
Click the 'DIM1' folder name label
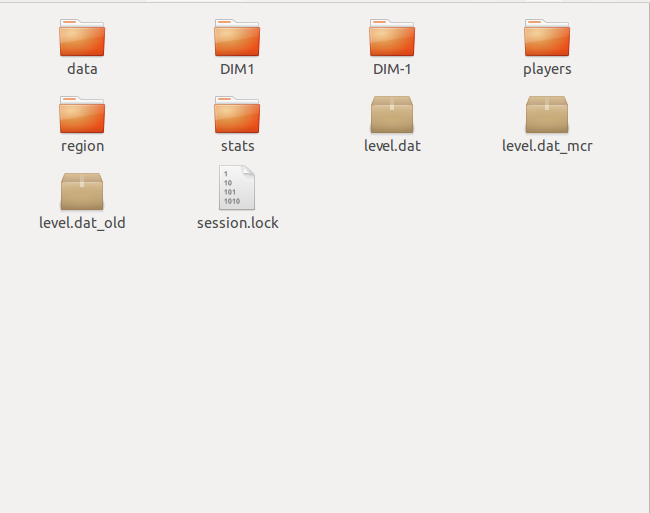237,69
